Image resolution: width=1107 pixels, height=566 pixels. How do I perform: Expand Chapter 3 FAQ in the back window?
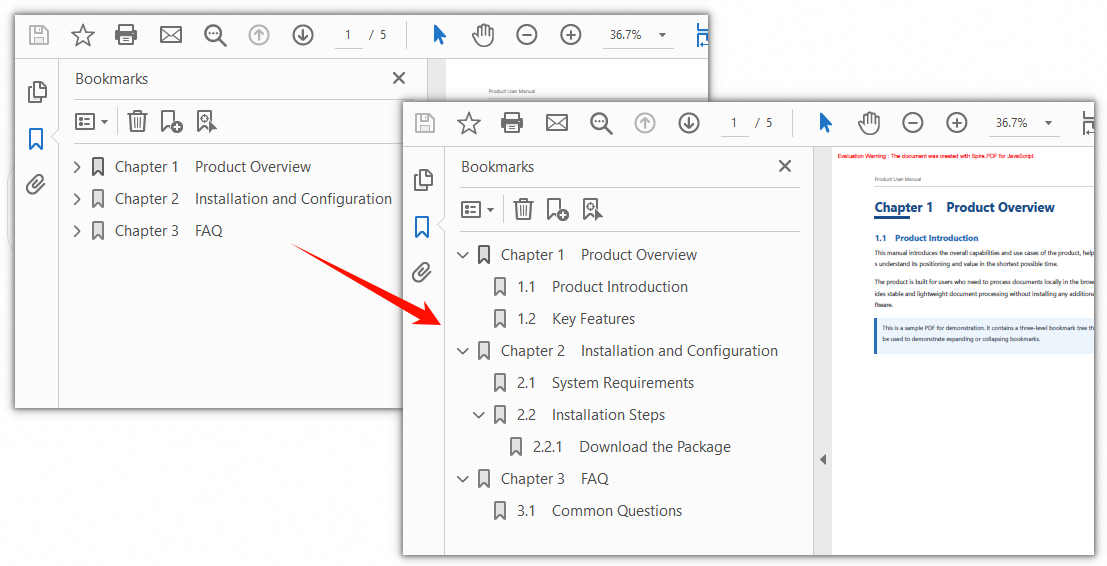tap(77, 231)
